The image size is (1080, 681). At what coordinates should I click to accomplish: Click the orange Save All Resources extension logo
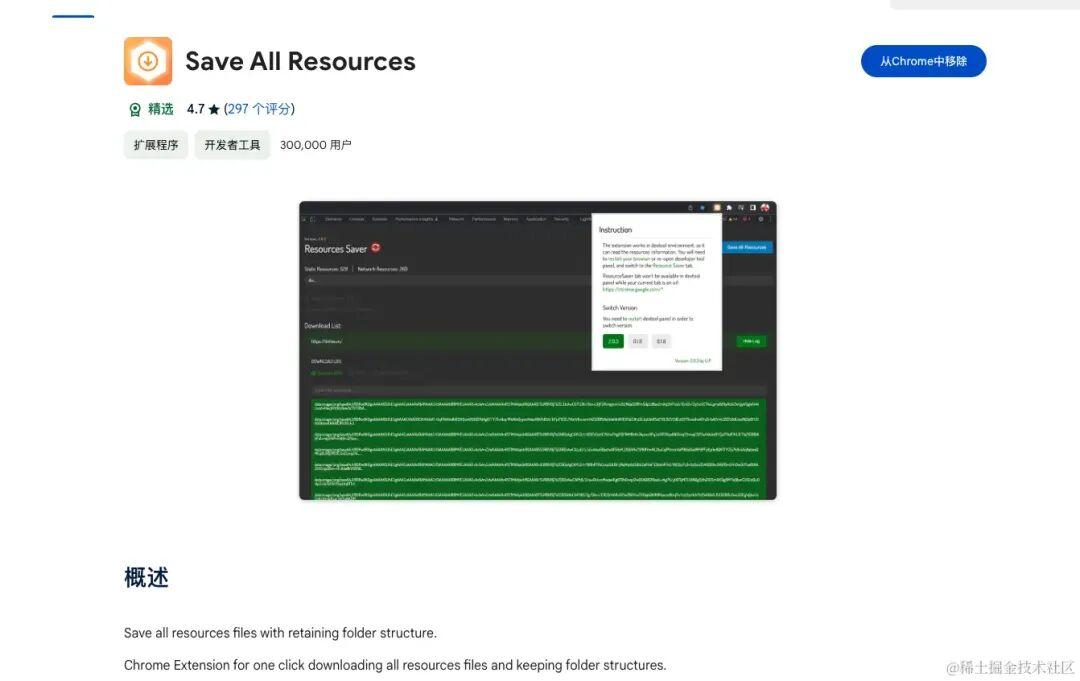[148, 61]
